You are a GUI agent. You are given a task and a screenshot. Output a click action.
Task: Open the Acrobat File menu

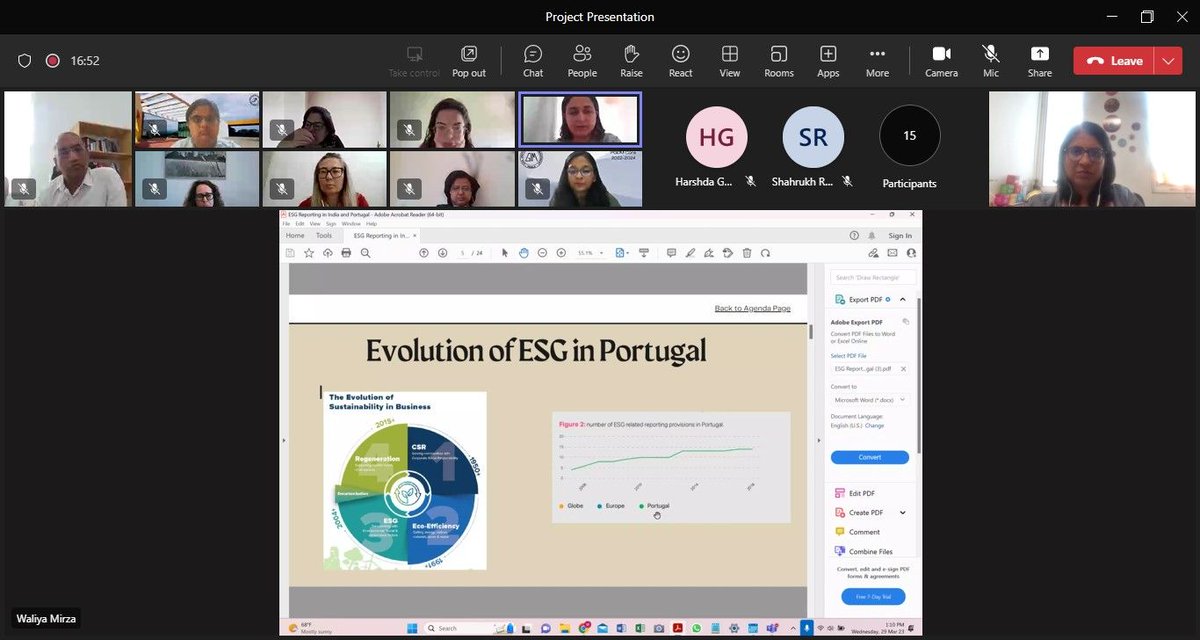[x=286, y=224]
